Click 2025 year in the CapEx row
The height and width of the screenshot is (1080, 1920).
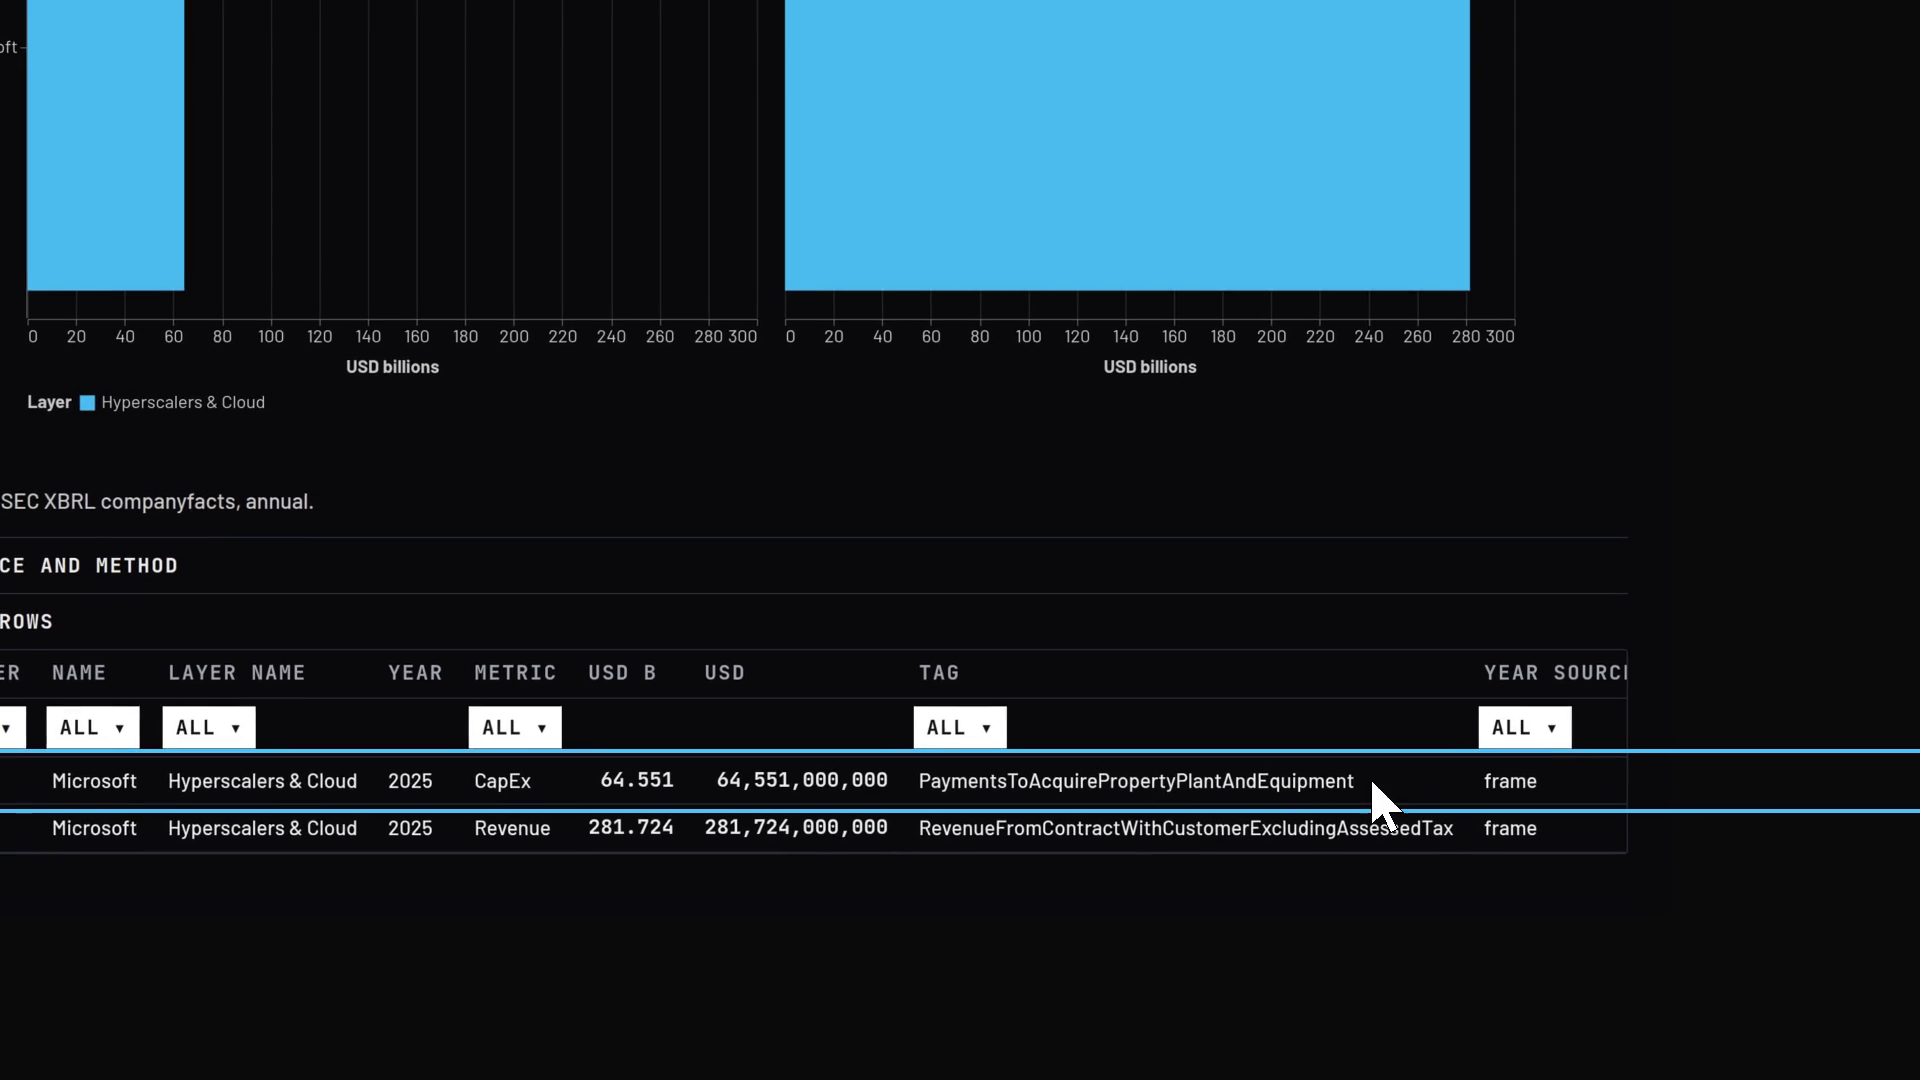tap(410, 781)
